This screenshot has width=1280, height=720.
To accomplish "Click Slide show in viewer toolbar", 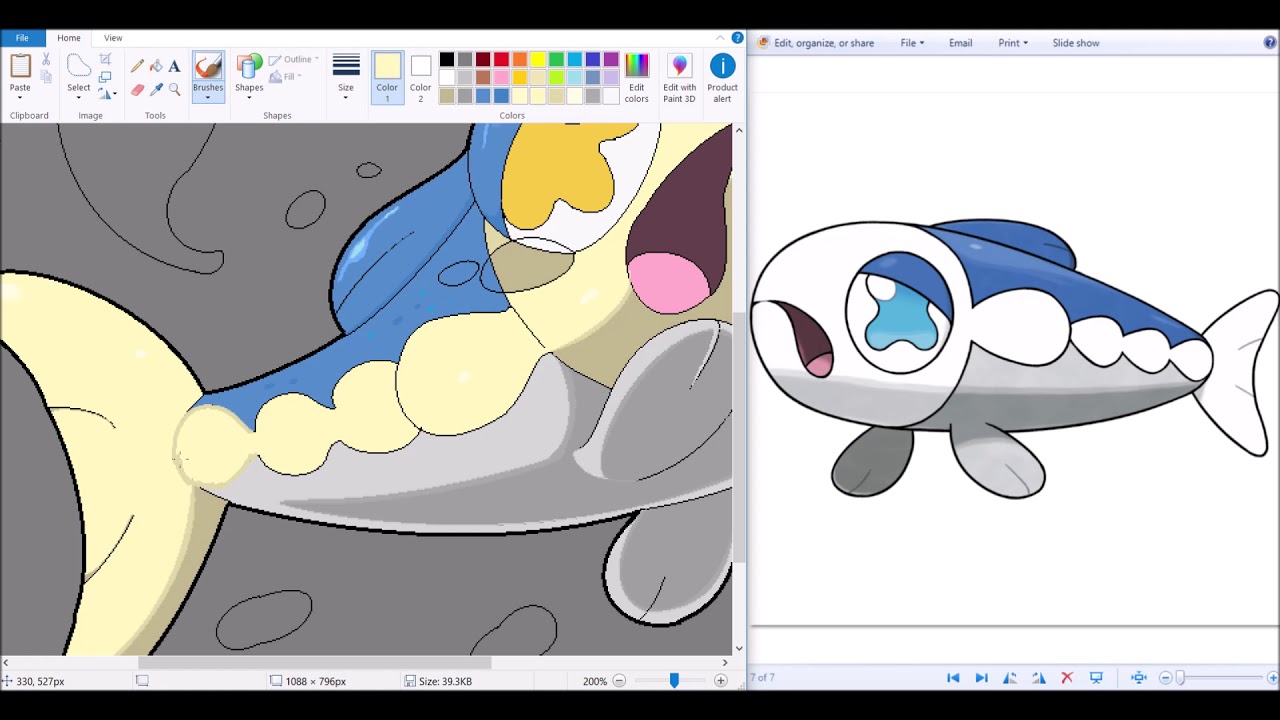I will [1075, 43].
